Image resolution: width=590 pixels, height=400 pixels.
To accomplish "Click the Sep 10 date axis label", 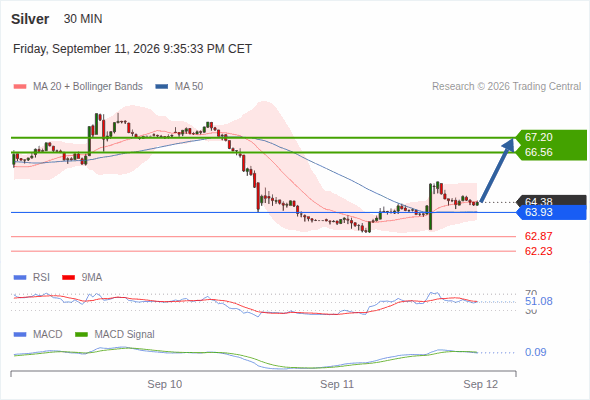I will coord(164,384).
